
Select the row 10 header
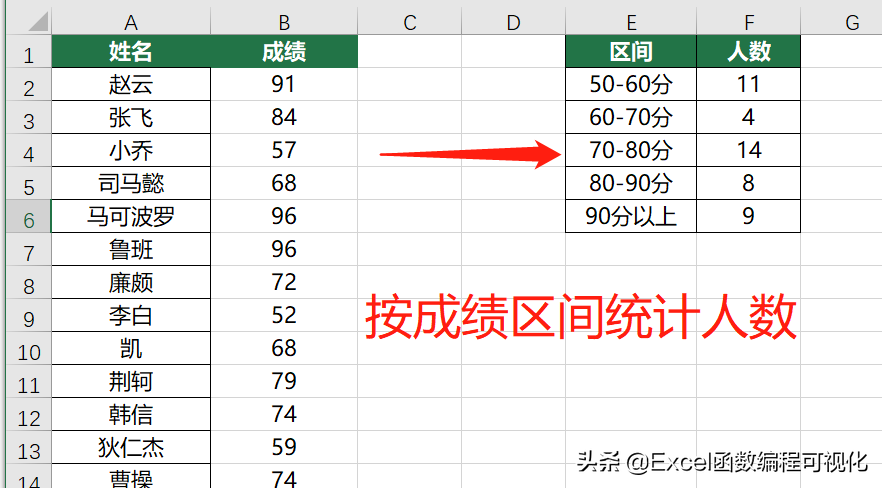(29, 349)
